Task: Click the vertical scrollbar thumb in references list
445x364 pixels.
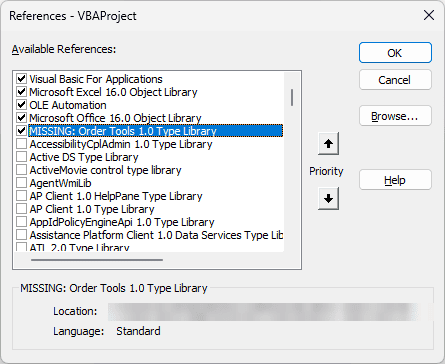Action: coord(292,97)
